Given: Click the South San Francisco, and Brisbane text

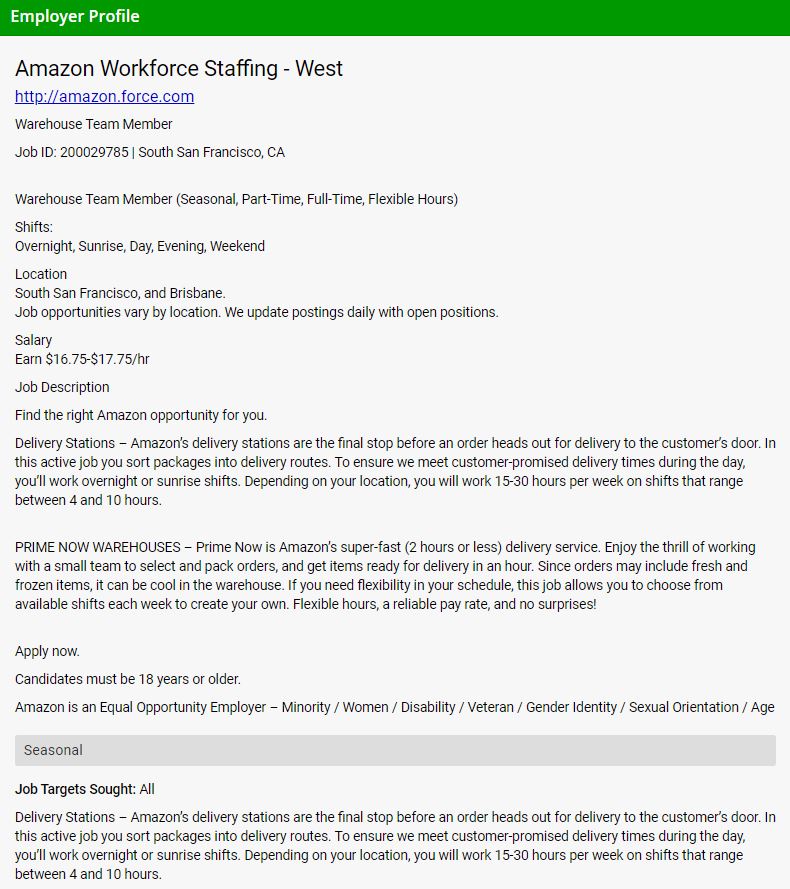Looking at the screenshot, I should pos(120,293).
